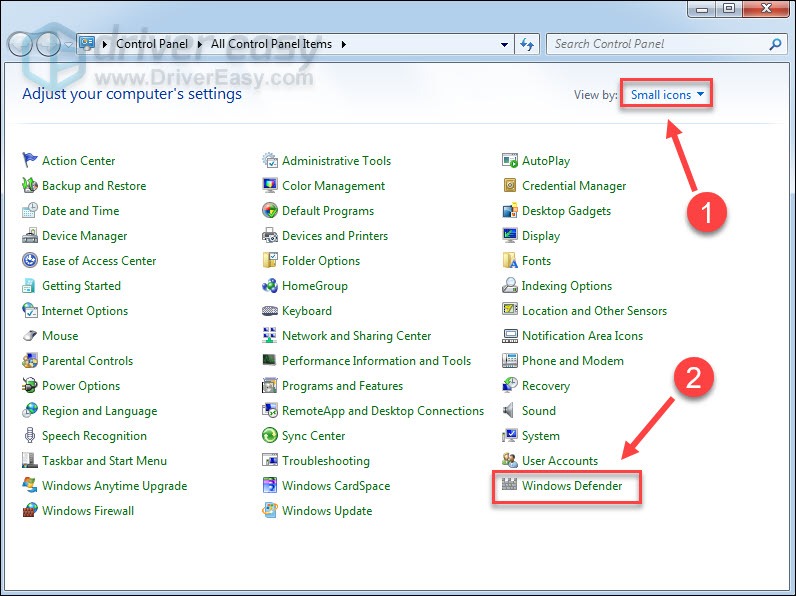The width and height of the screenshot is (796, 596).
Task: Expand arrow after Control Panel breadcrumb
Action: [x=200, y=44]
